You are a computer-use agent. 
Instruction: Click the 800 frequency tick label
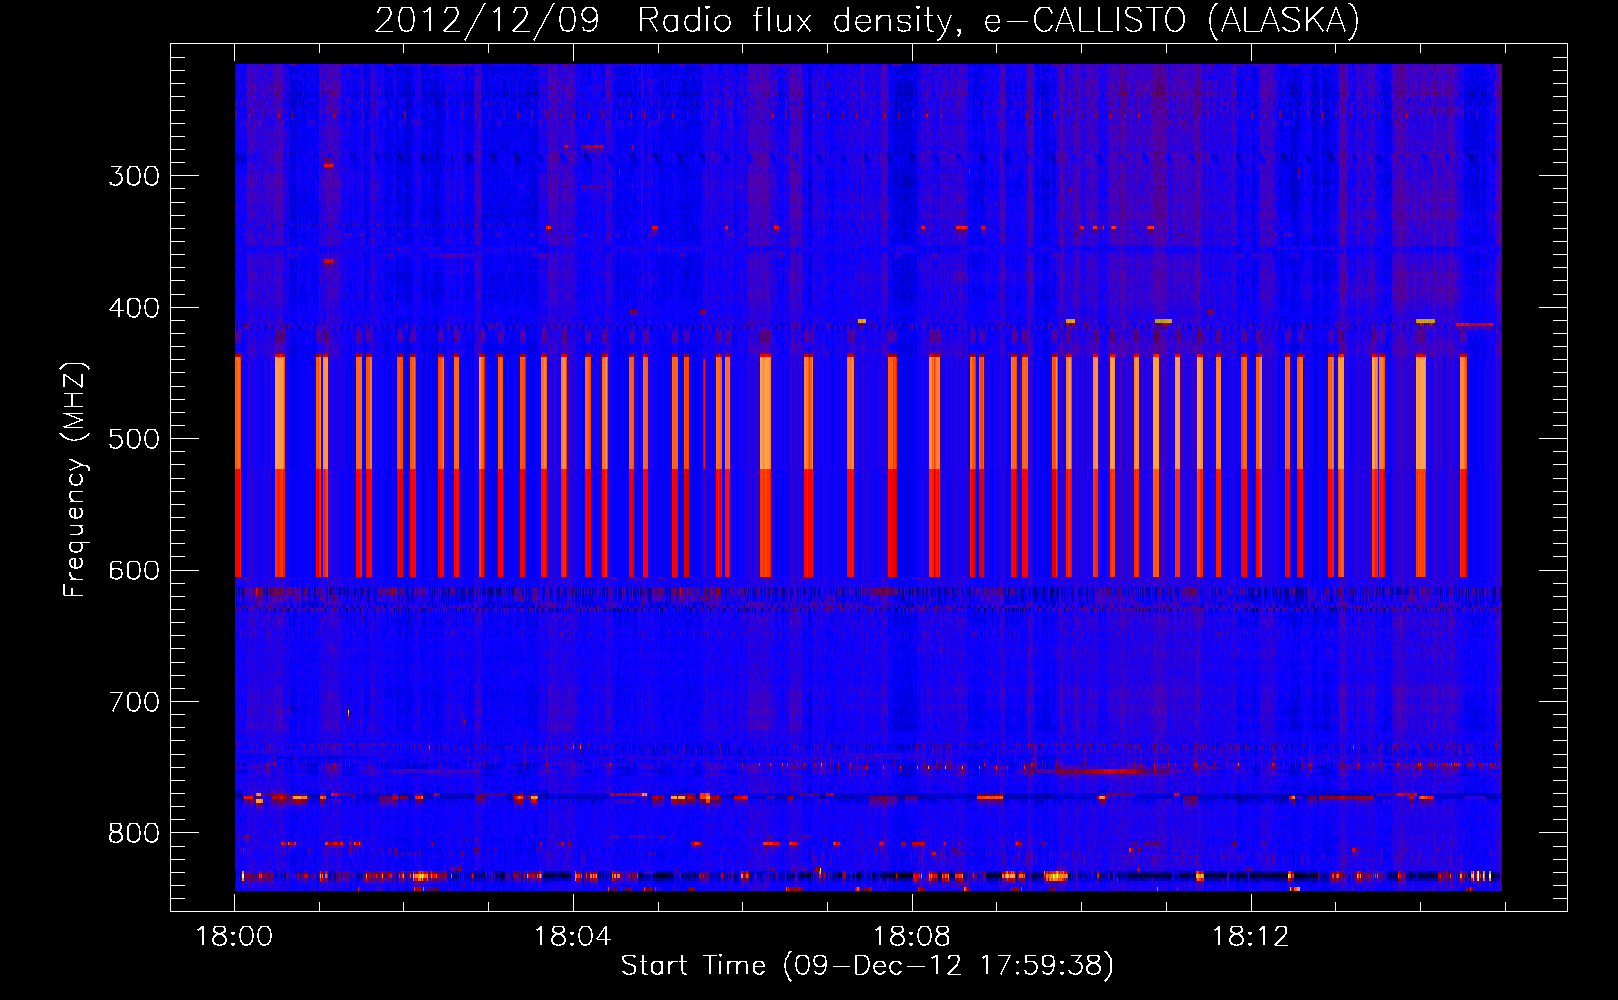point(134,834)
